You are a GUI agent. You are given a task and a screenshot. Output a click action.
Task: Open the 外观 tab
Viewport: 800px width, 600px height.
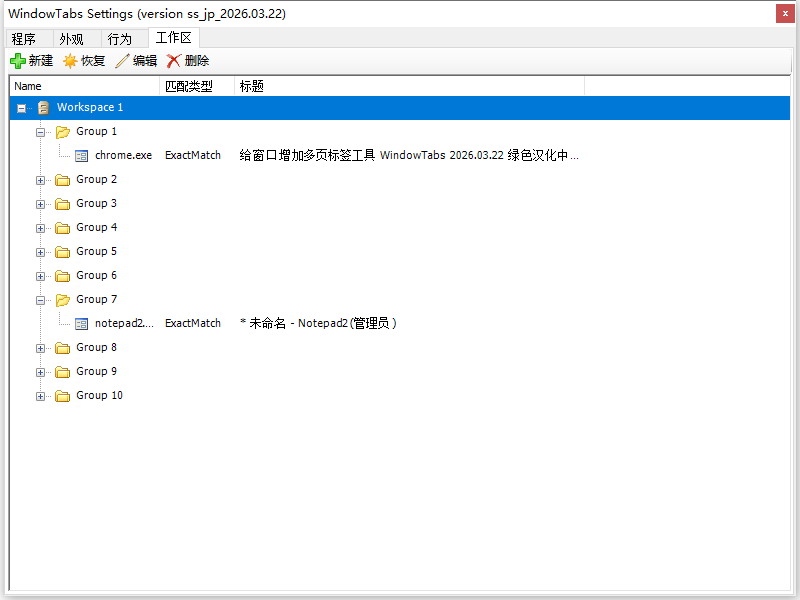point(72,38)
